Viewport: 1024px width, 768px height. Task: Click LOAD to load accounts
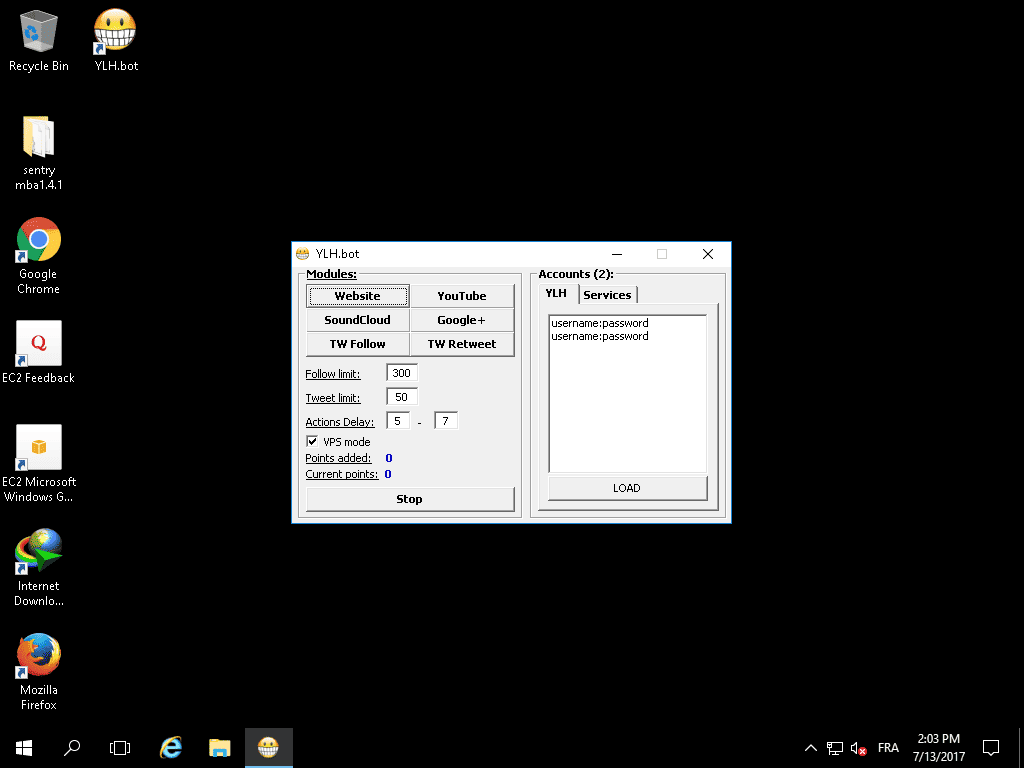point(628,488)
